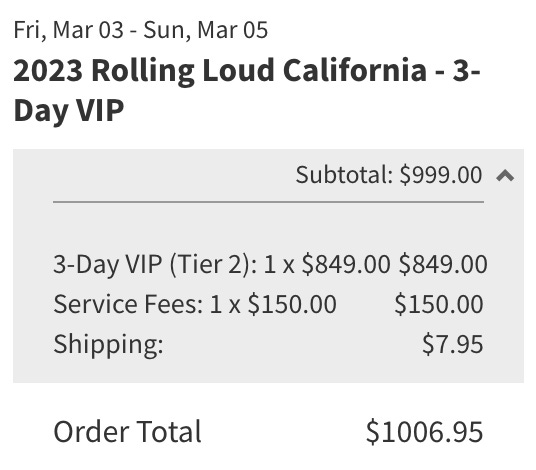Select the Service Fees line item
Screen dimensions: 536x470
tap(268, 304)
